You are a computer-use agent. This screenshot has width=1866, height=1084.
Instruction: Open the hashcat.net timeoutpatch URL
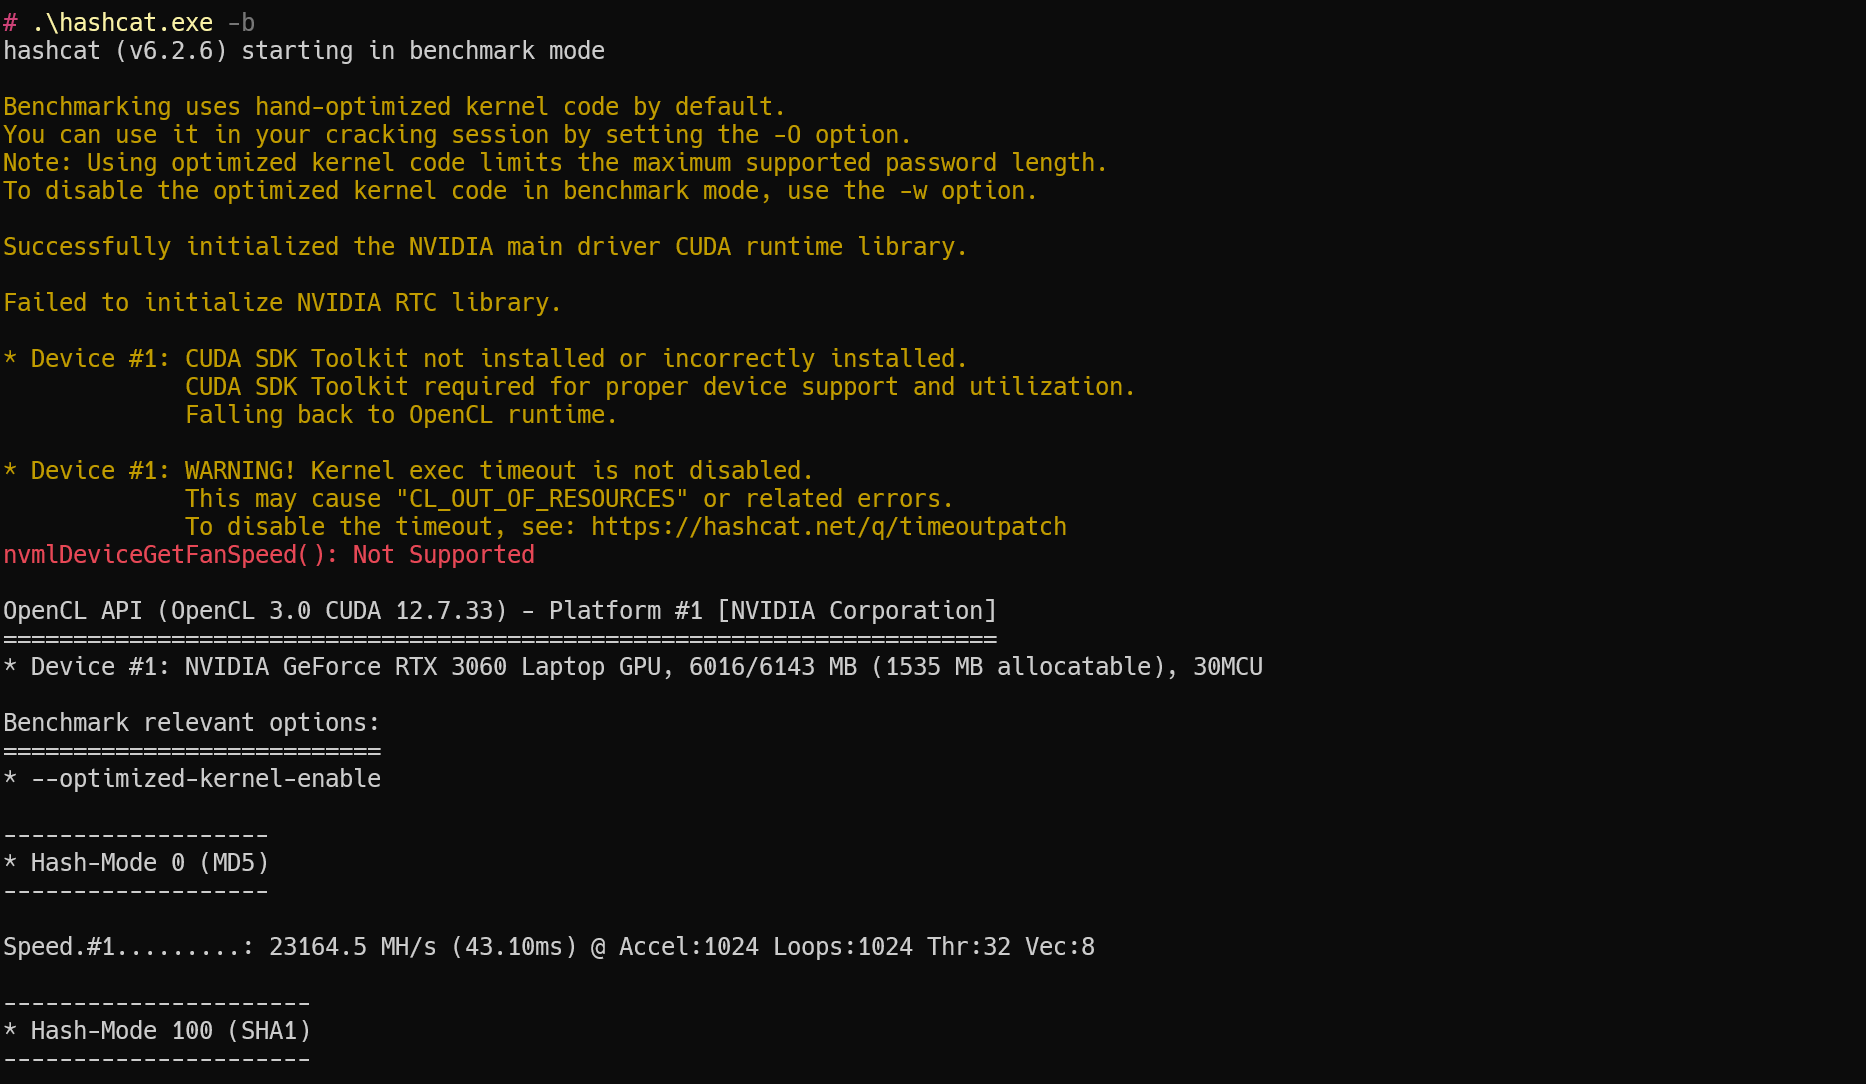[828, 527]
